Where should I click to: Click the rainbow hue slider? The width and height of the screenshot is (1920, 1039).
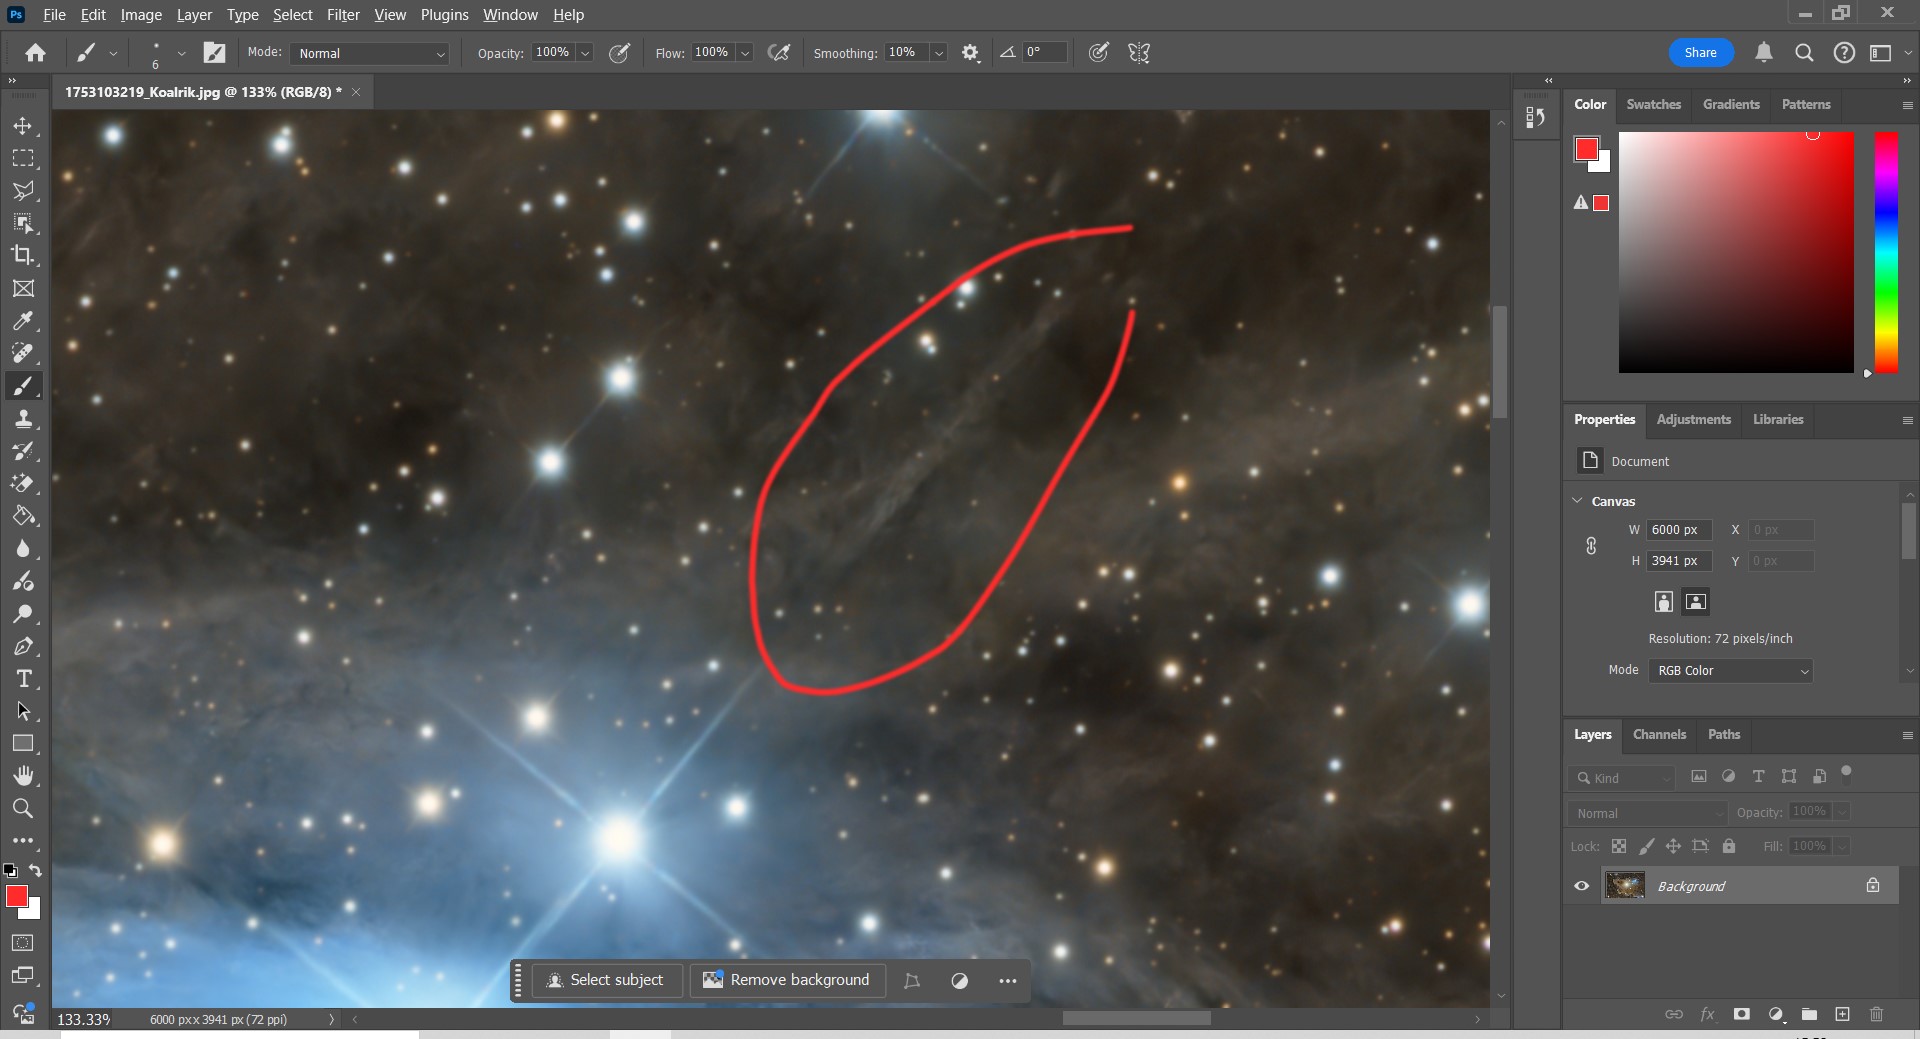[x=1886, y=252]
